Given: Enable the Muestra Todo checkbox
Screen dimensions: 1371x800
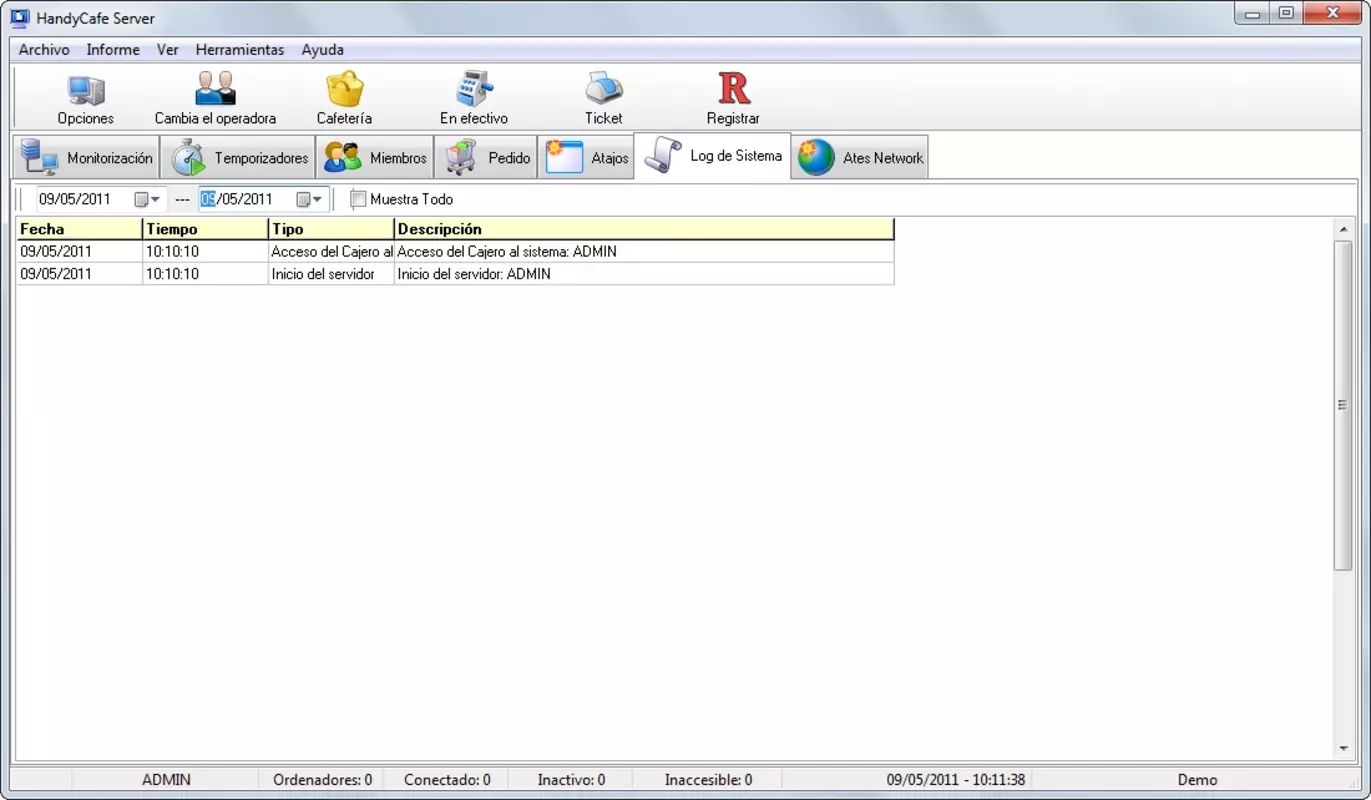Looking at the screenshot, I should coord(358,199).
